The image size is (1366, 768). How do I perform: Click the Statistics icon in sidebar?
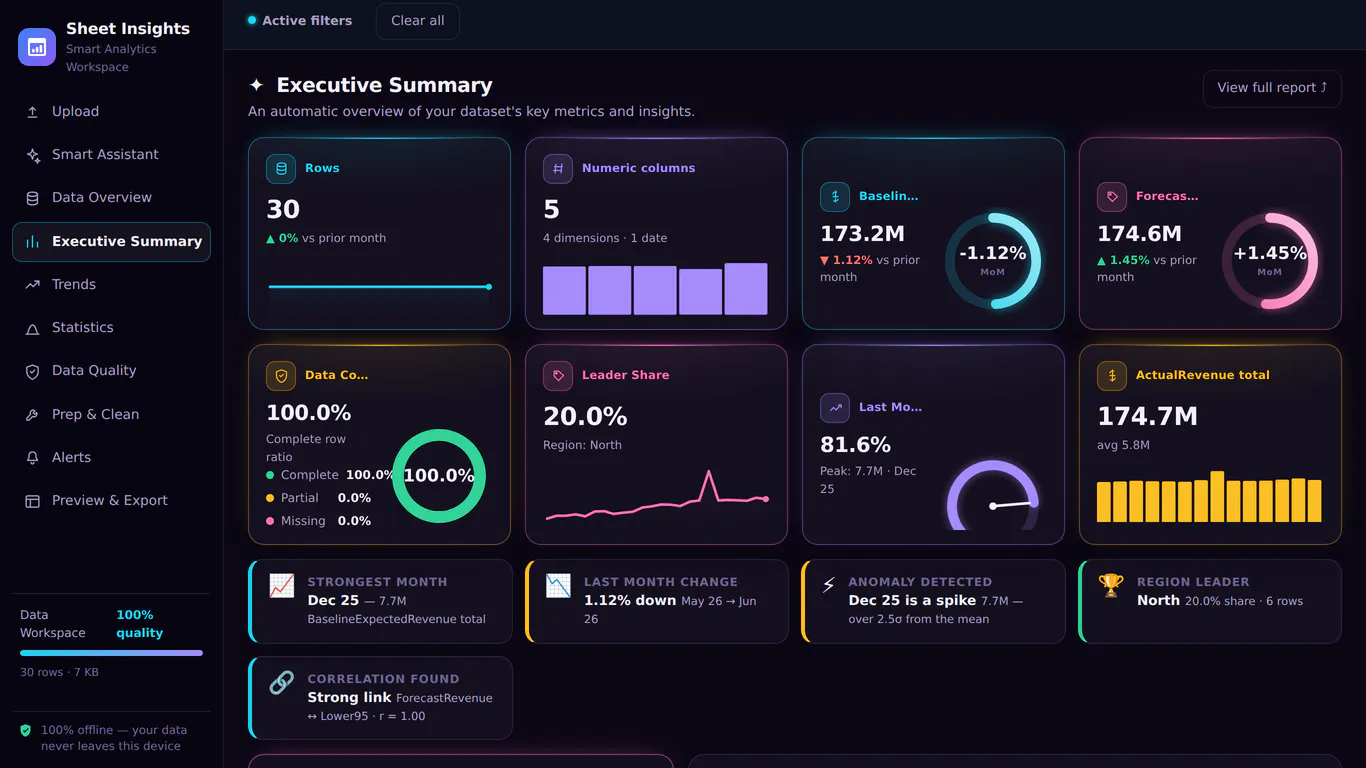[x=33, y=328]
